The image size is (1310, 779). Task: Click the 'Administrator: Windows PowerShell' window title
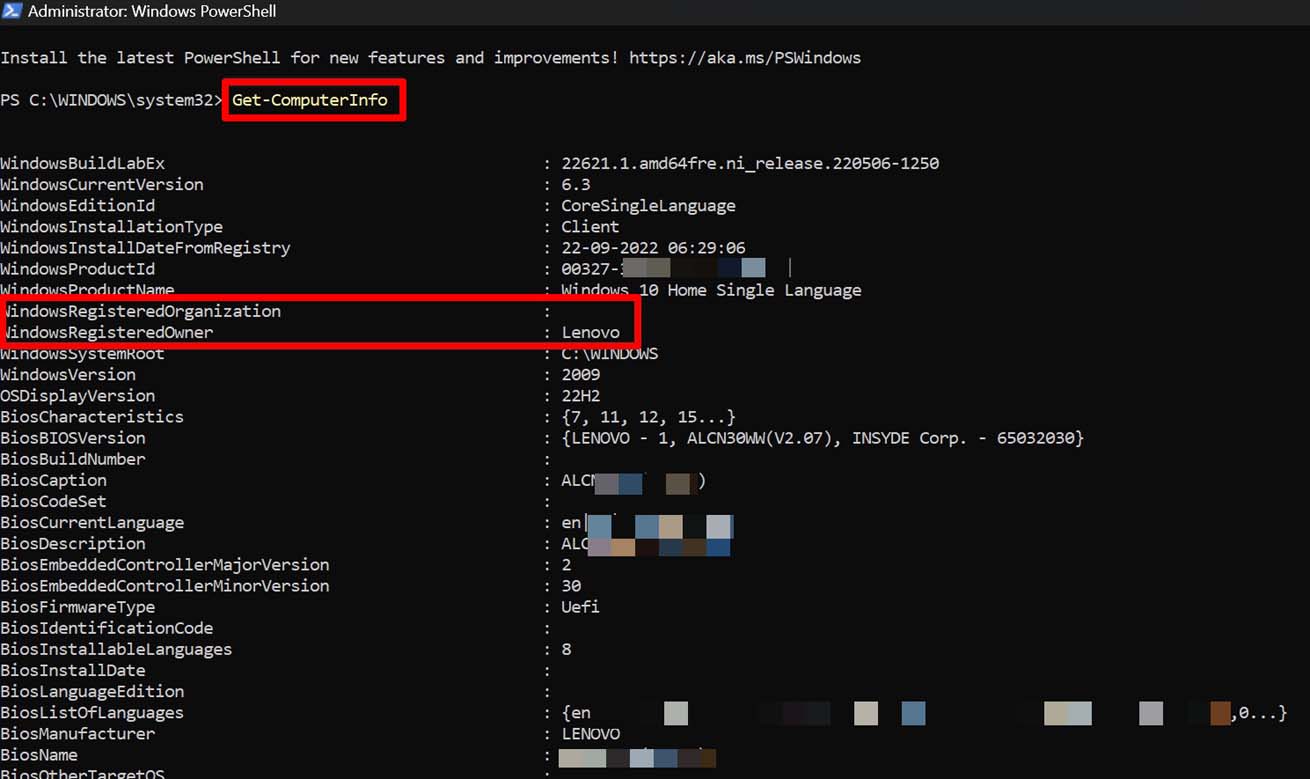coord(152,12)
